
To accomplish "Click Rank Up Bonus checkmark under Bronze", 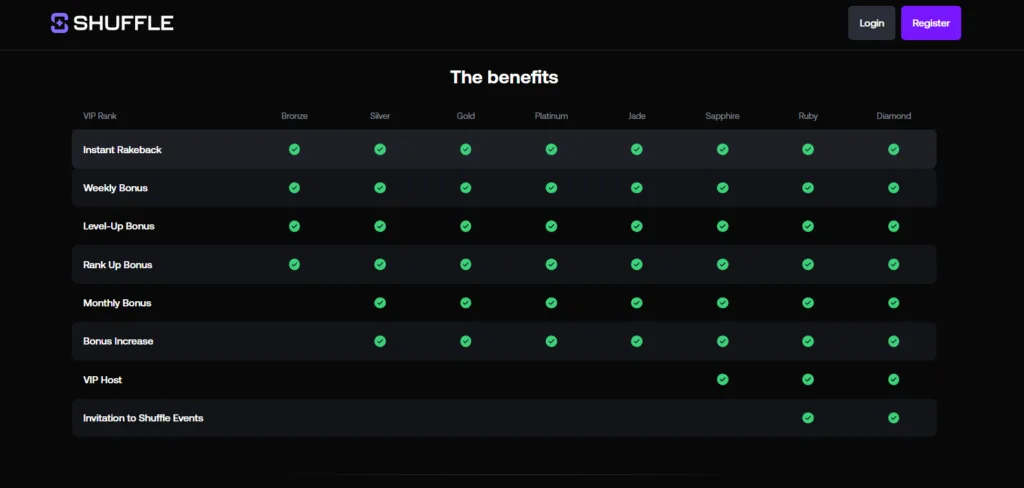I will [x=295, y=265].
